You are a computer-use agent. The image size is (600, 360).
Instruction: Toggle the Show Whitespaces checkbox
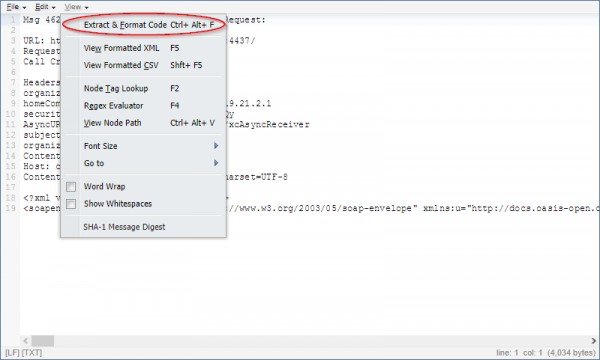tap(71, 204)
